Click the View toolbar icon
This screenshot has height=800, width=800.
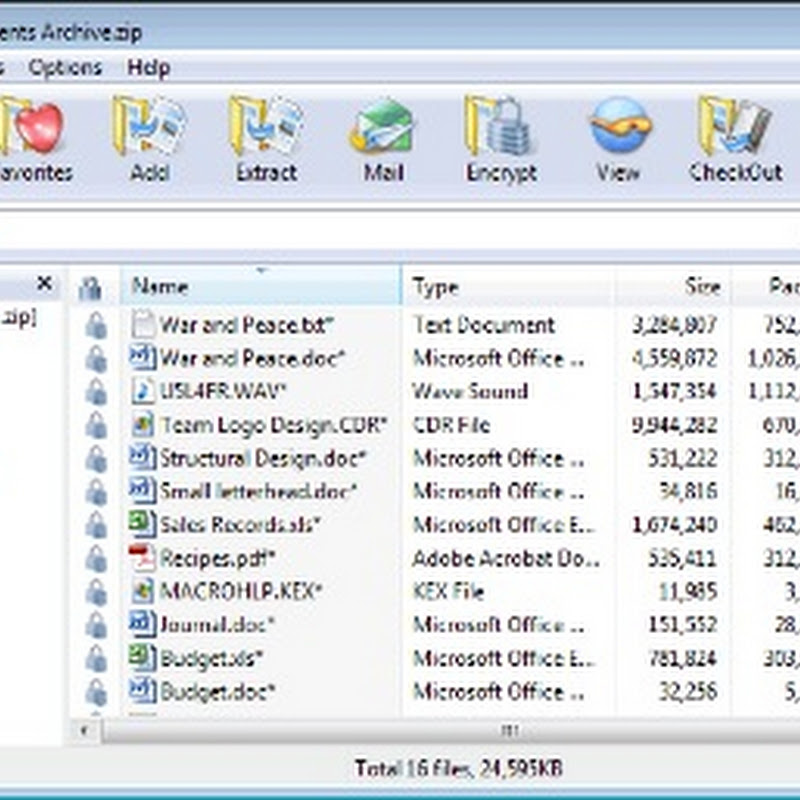[x=619, y=126]
